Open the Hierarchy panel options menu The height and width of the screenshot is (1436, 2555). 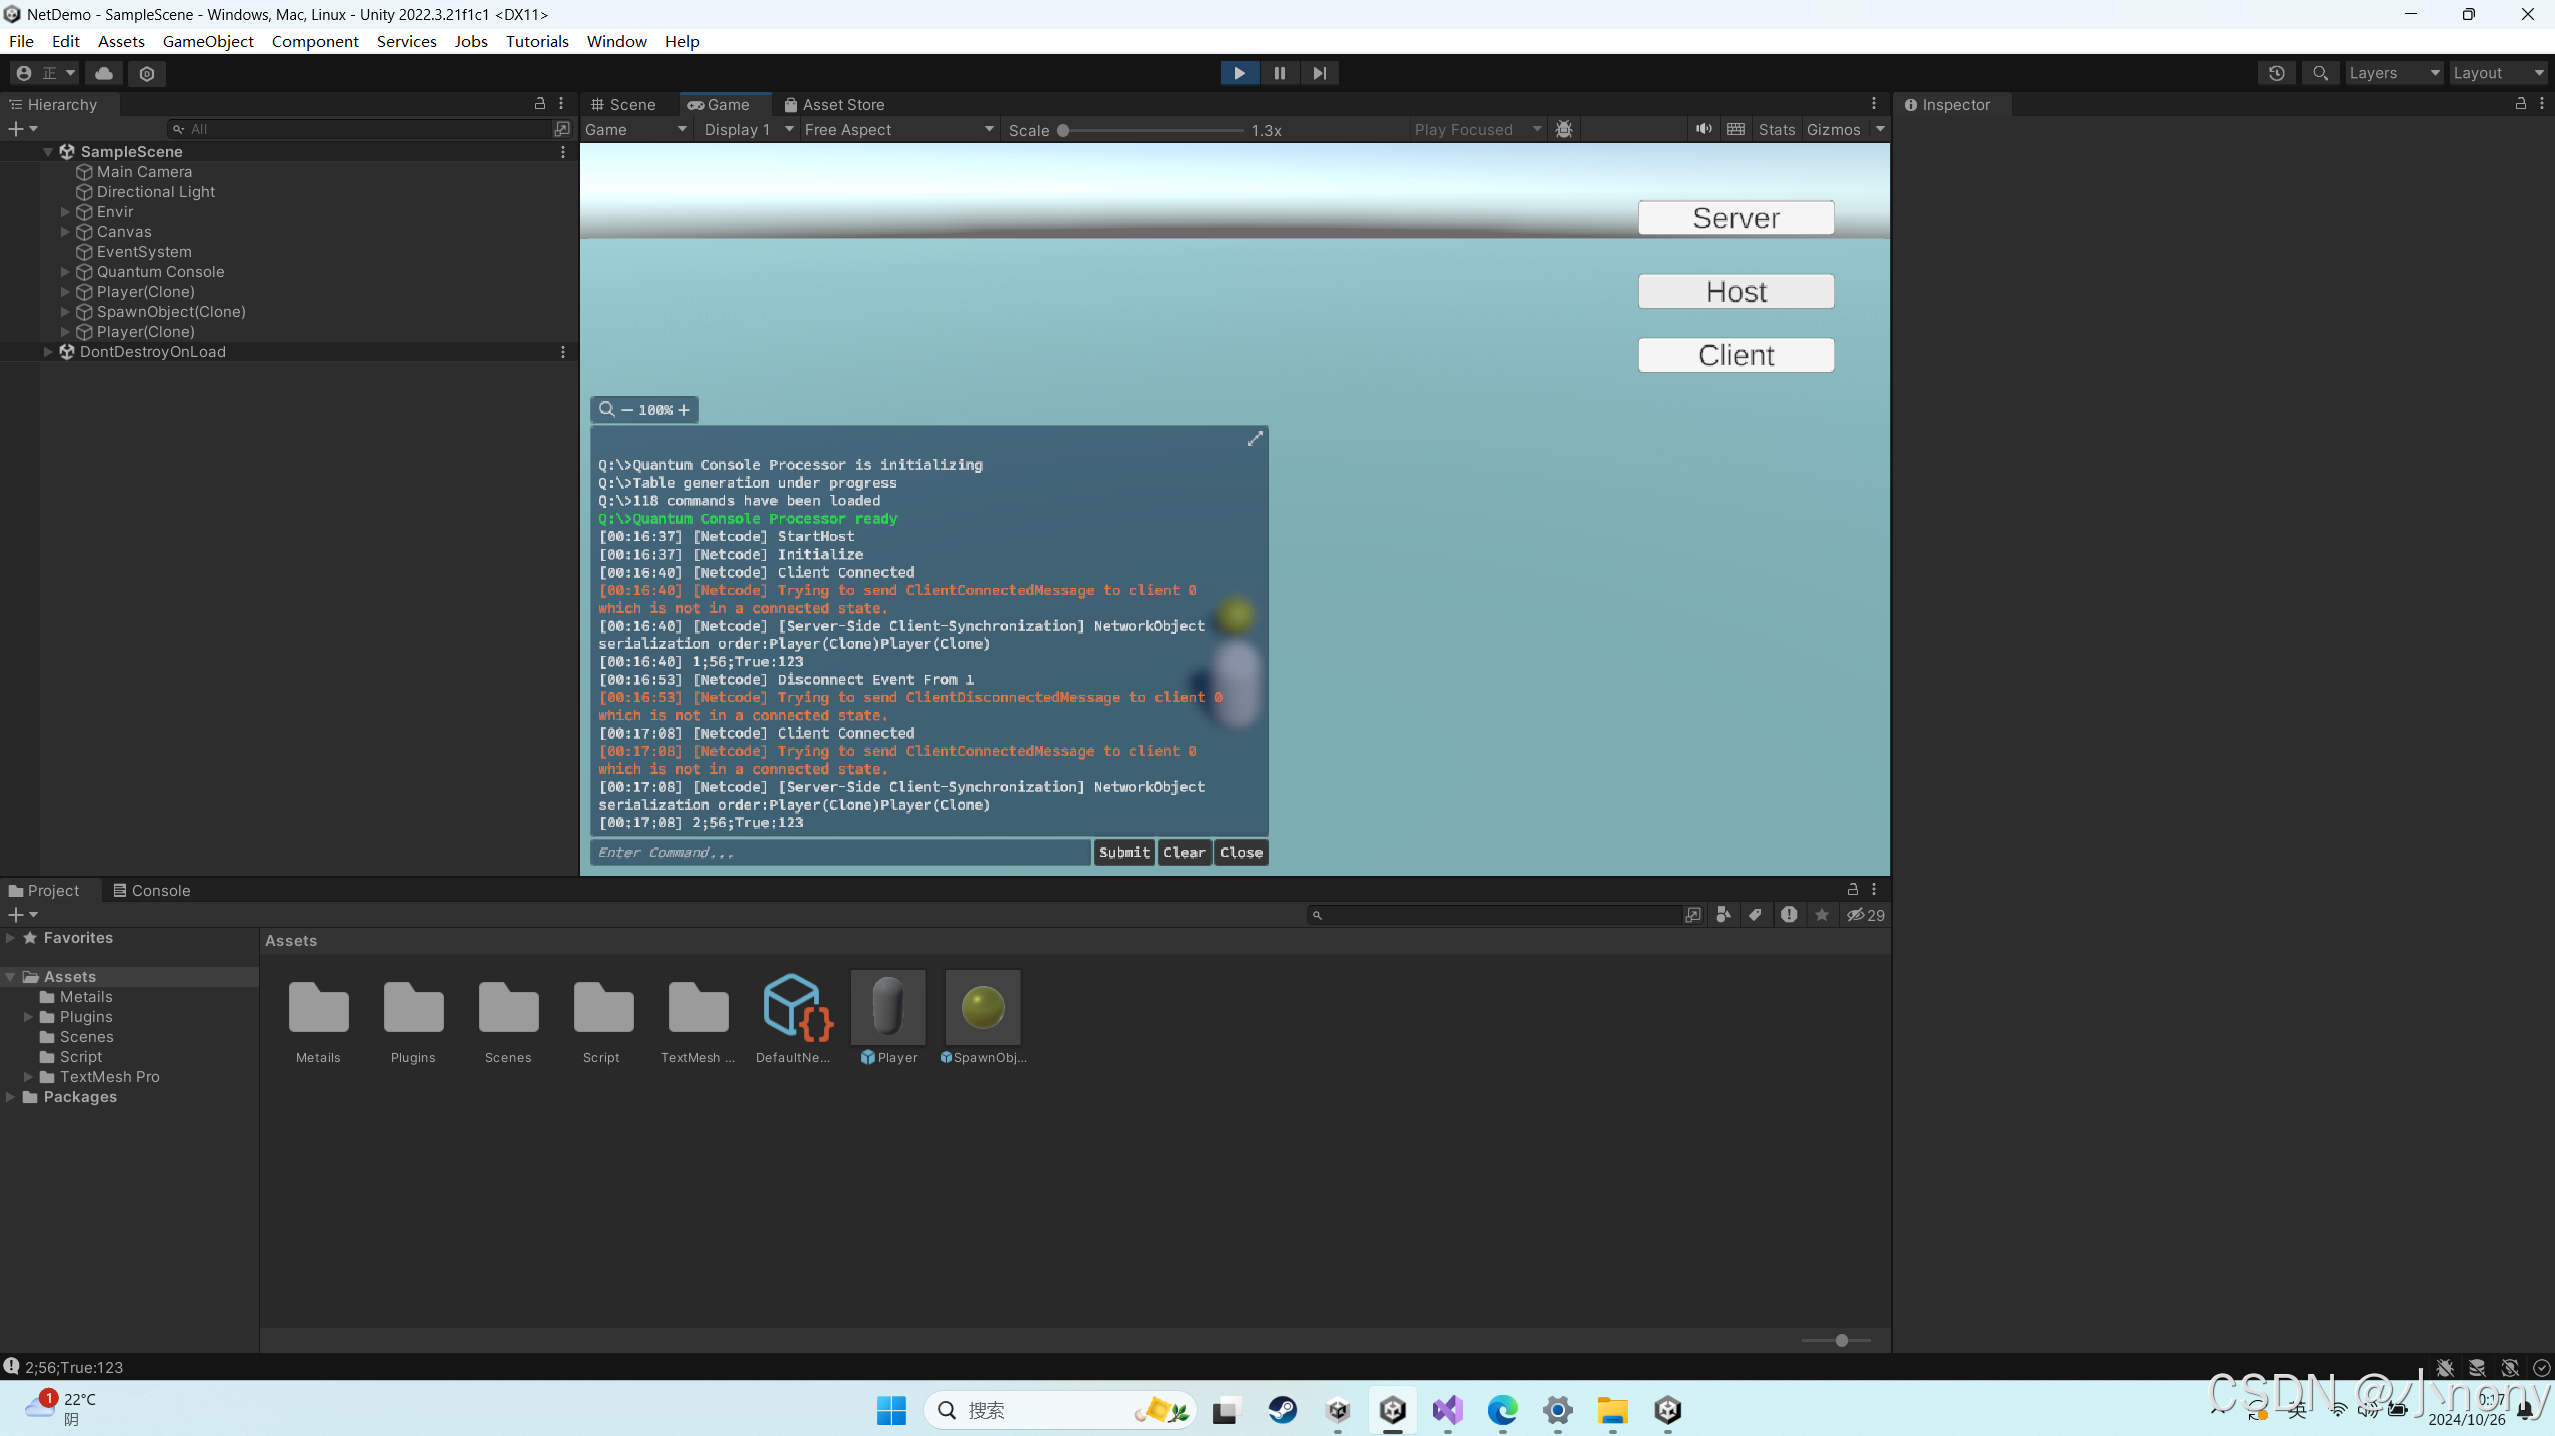pyautogui.click(x=561, y=103)
